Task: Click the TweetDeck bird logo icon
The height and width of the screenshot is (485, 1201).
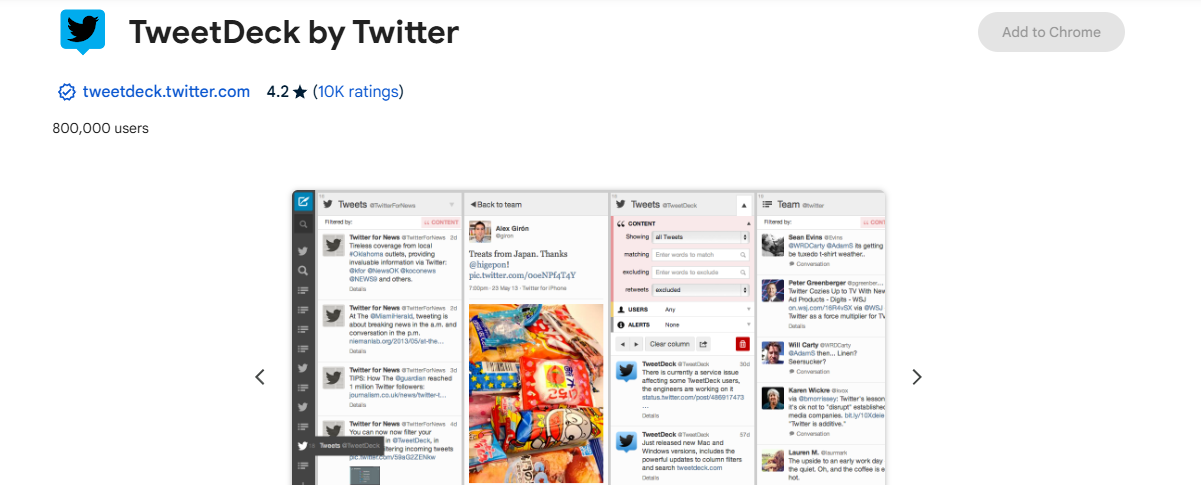Action: click(82, 30)
